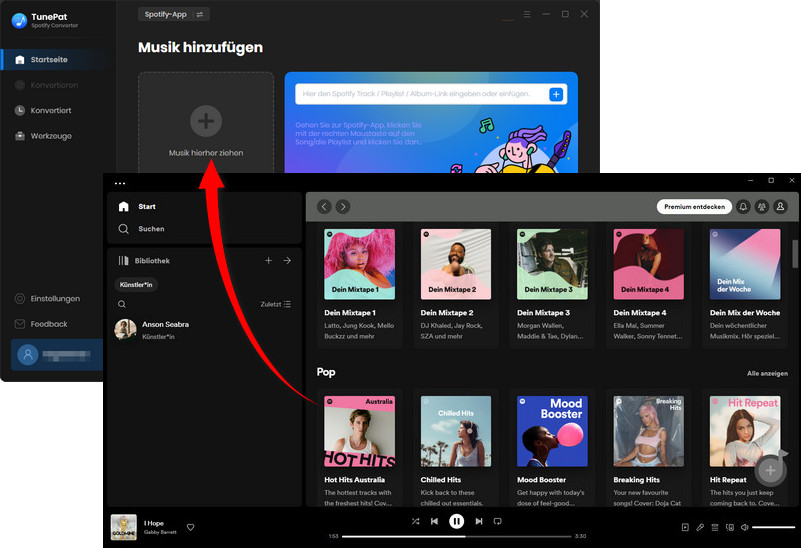
Task: Skip to previous track
Action: [x=434, y=521]
